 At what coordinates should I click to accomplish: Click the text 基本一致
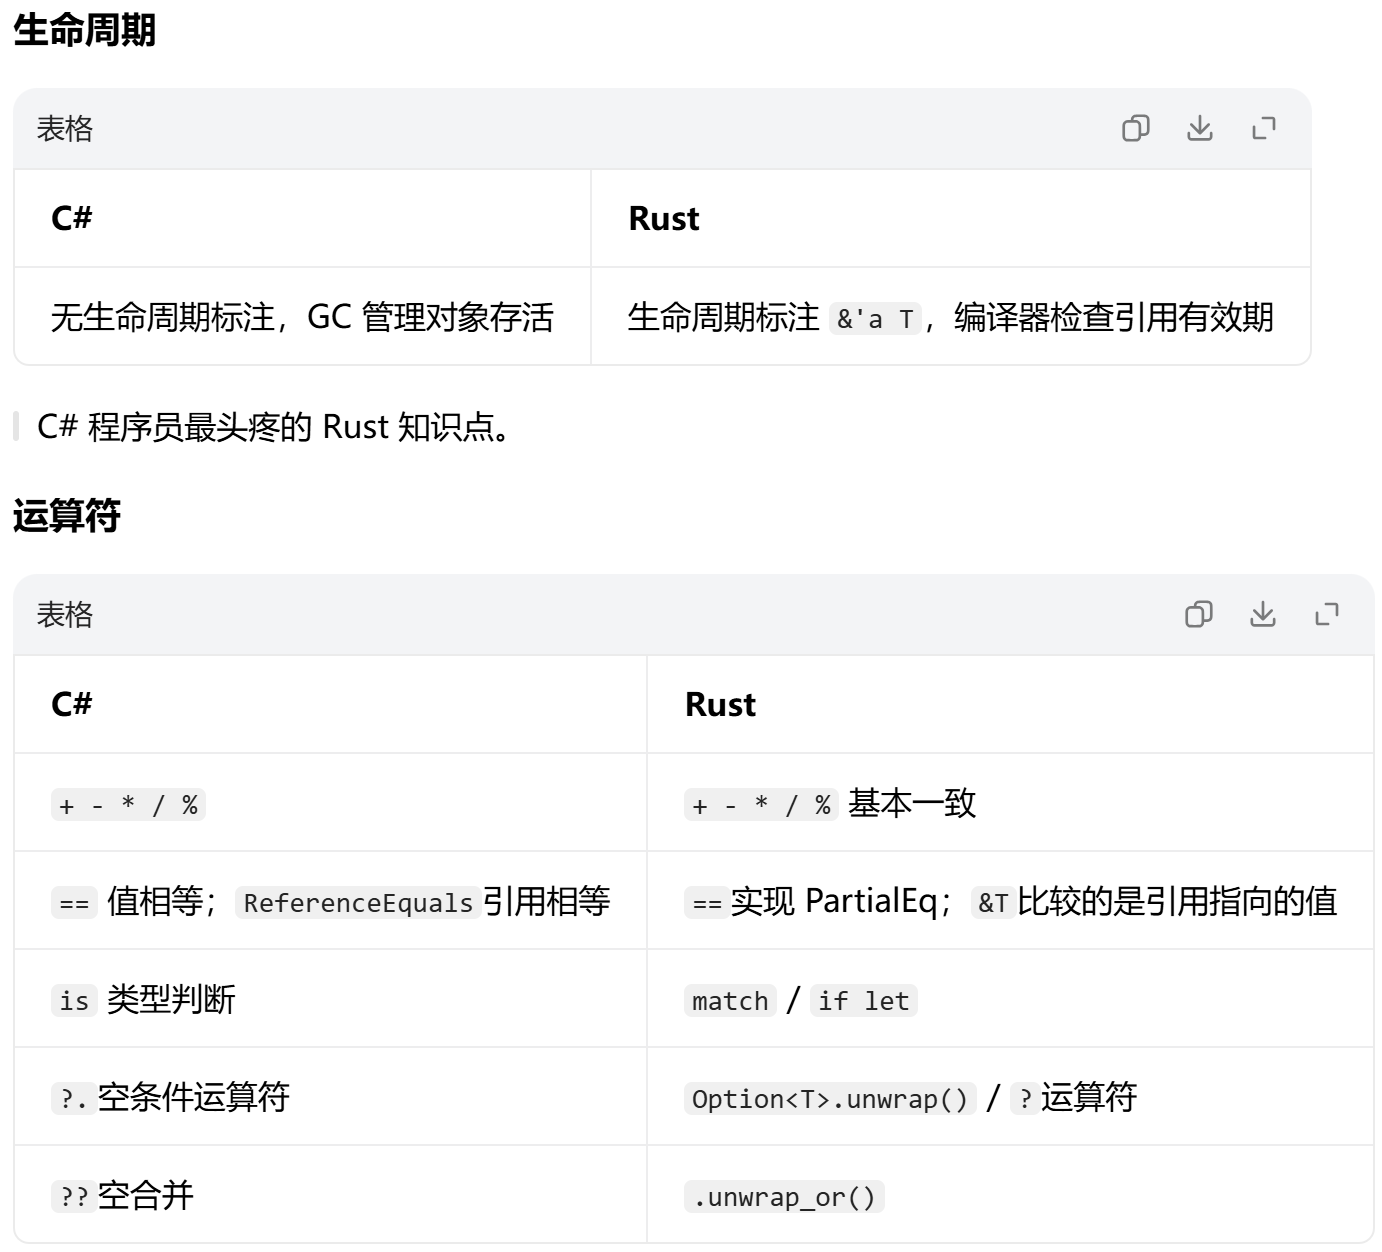tap(912, 803)
